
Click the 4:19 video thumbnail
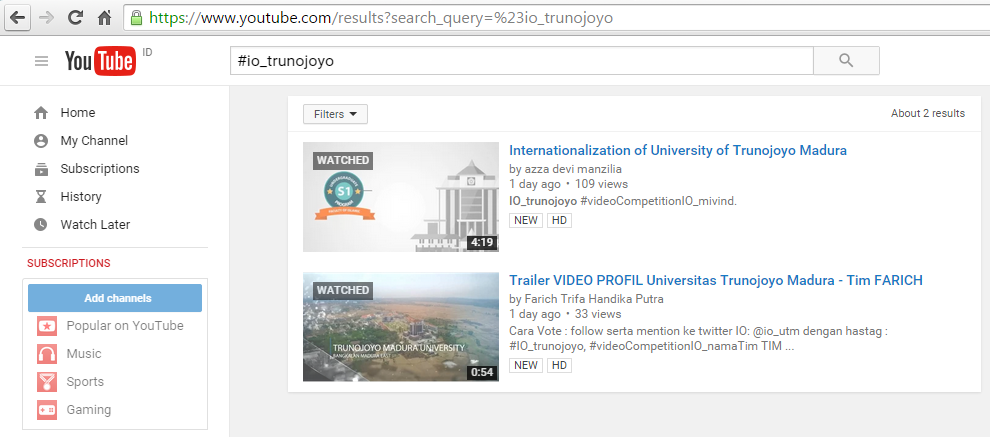[x=401, y=197]
